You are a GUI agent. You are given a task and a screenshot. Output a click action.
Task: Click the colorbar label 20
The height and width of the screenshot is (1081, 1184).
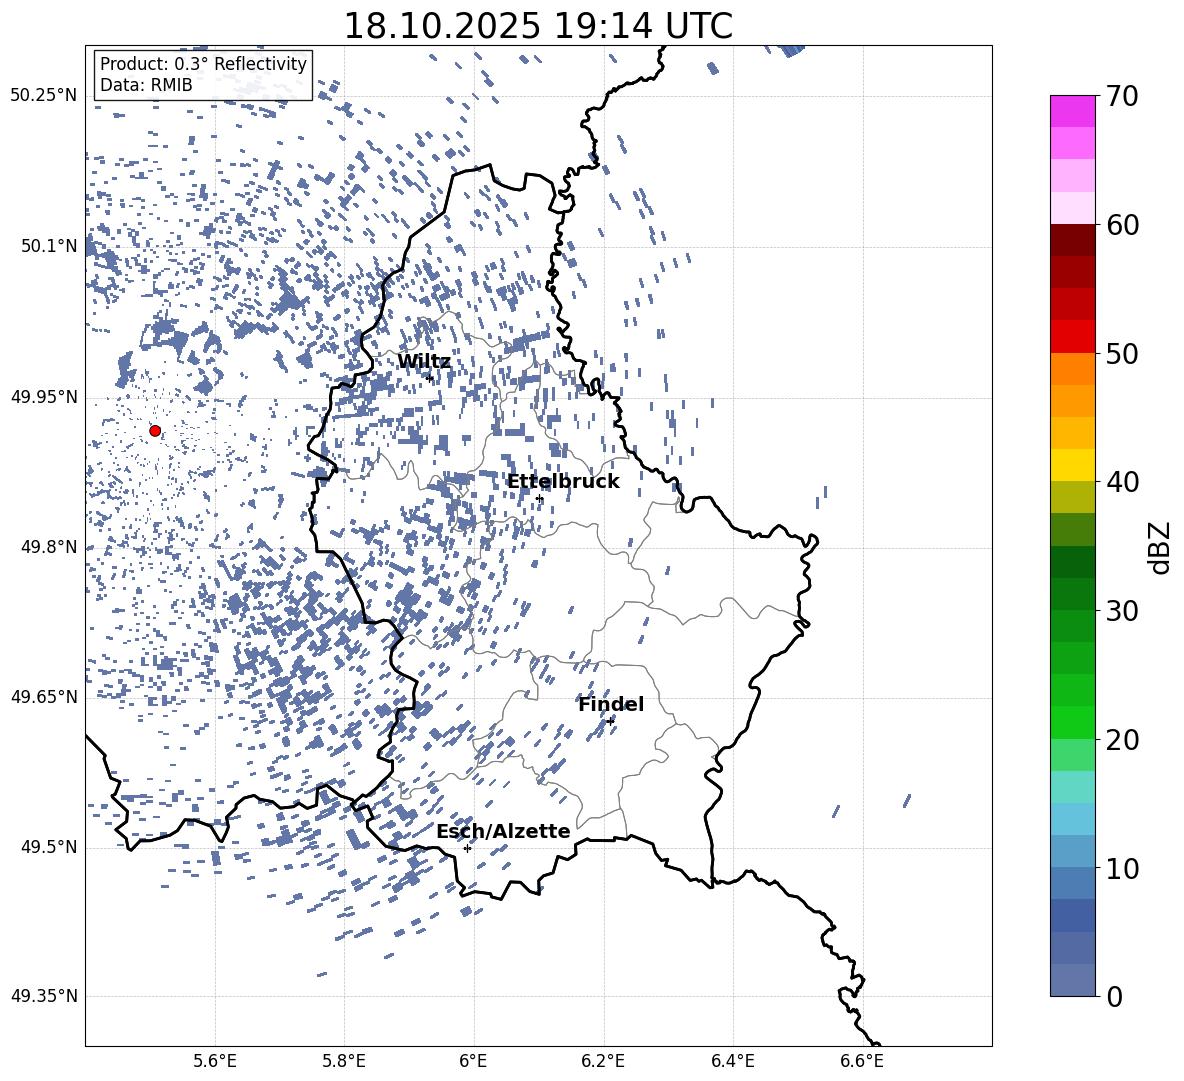tap(1122, 740)
